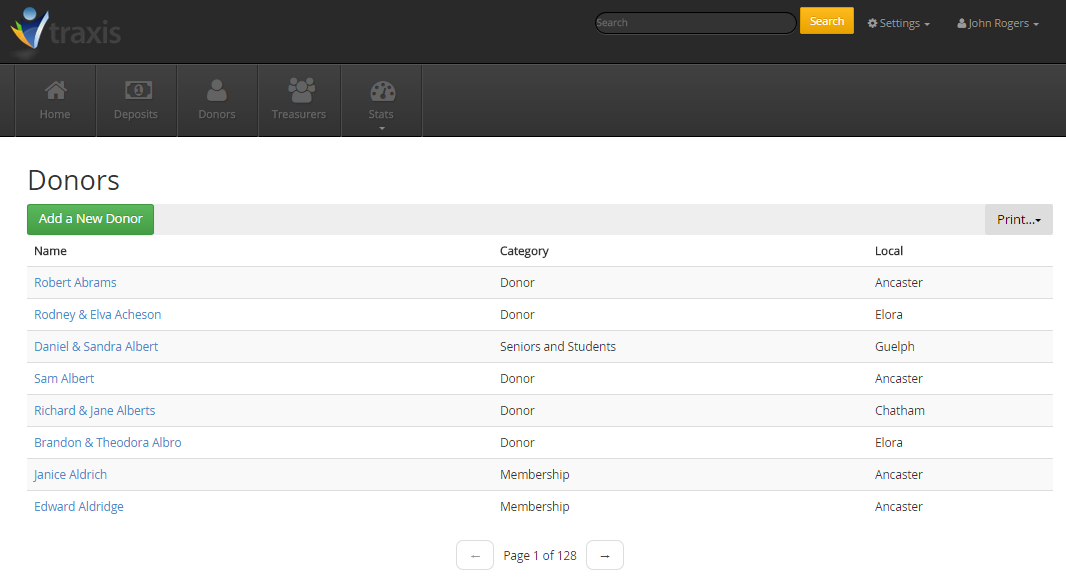Open the John Rogers account dropdown
This screenshot has height=578, width=1066.
[998, 23]
